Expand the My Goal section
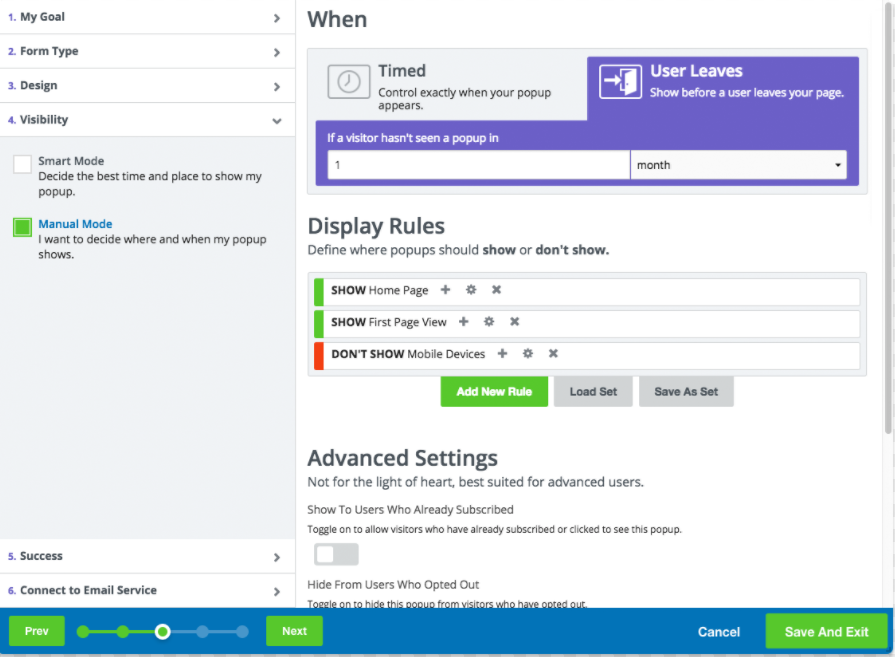The image size is (895, 657). coord(147,17)
